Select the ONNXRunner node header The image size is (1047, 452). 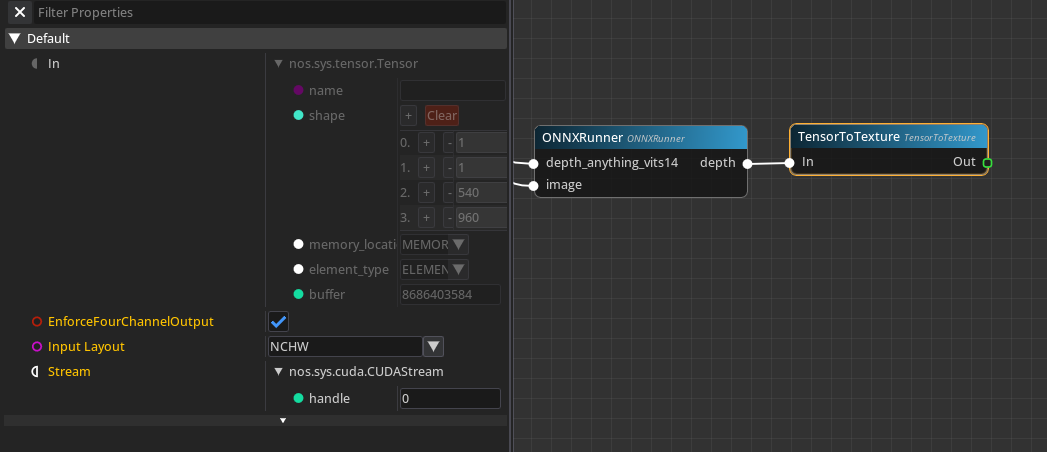[x=641, y=138]
